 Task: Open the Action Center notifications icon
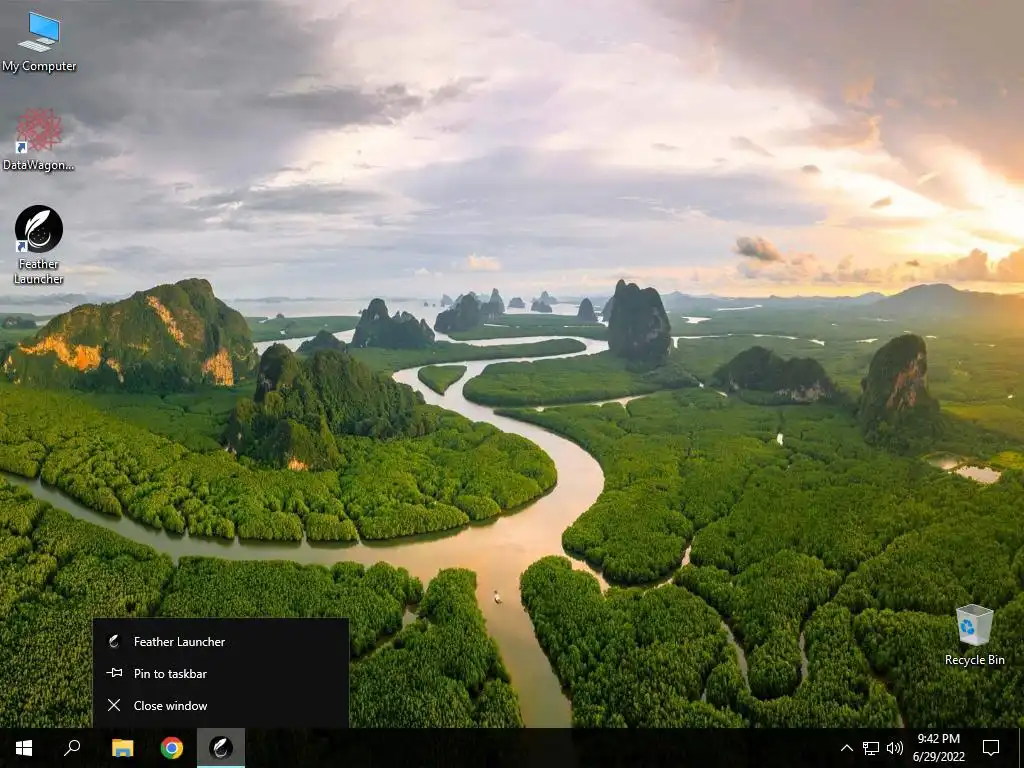pyautogui.click(x=991, y=748)
